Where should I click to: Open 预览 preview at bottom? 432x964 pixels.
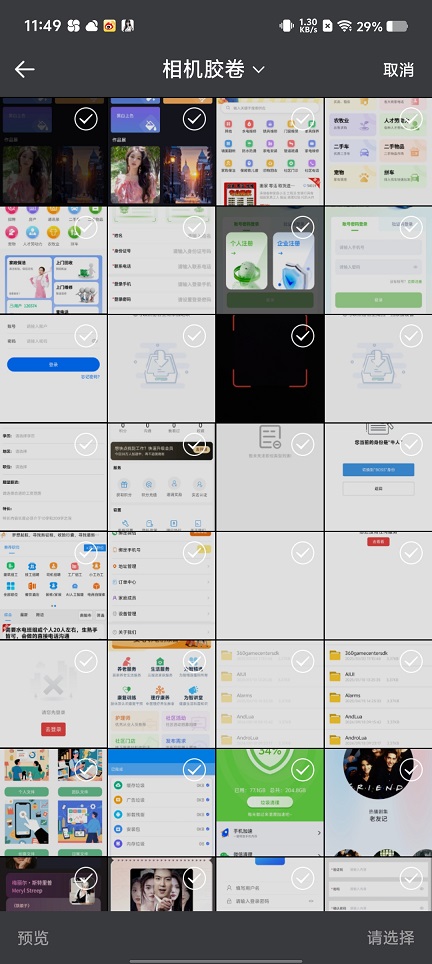(33, 938)
